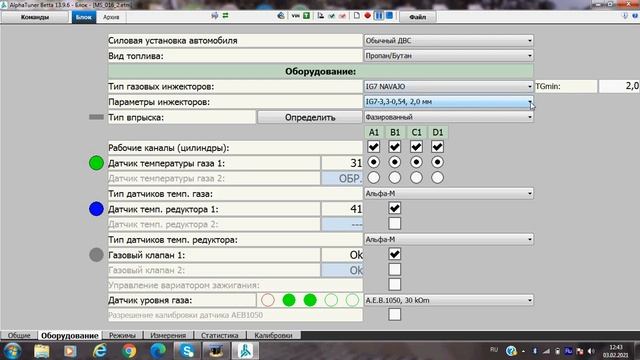The image size is (640, 360).
Task: Launch Google Chrome from taskbar
Action: click(x=129, y=351)
